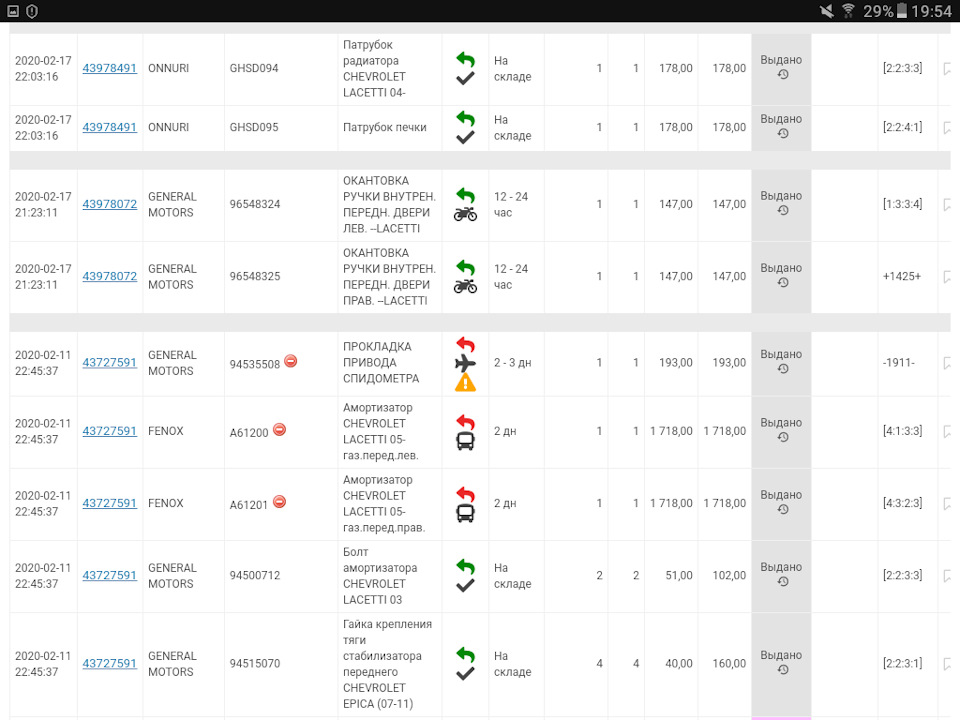Click comment flag icon in [2:2:4:1] row

coord(947,127)
